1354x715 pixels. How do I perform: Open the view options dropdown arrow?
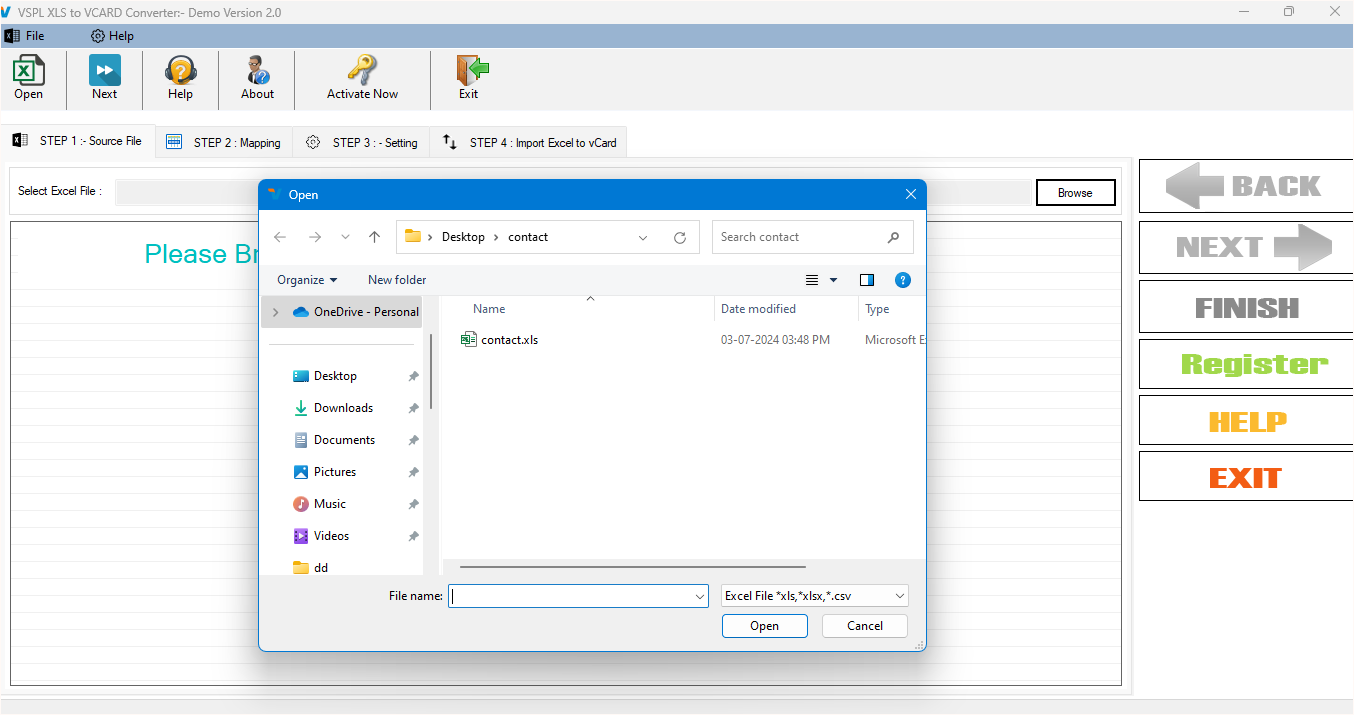click(x=834, y=280)
